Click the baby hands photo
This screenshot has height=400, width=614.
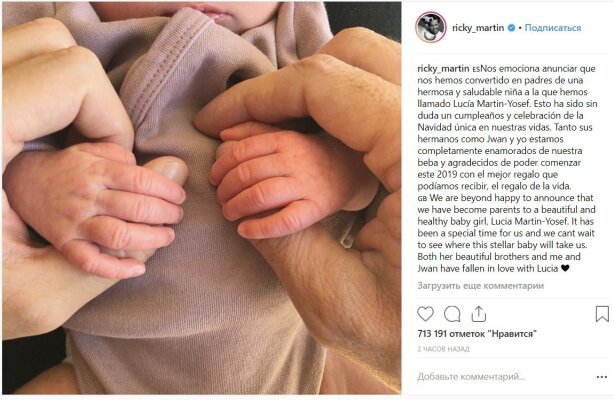pos(201,198)
